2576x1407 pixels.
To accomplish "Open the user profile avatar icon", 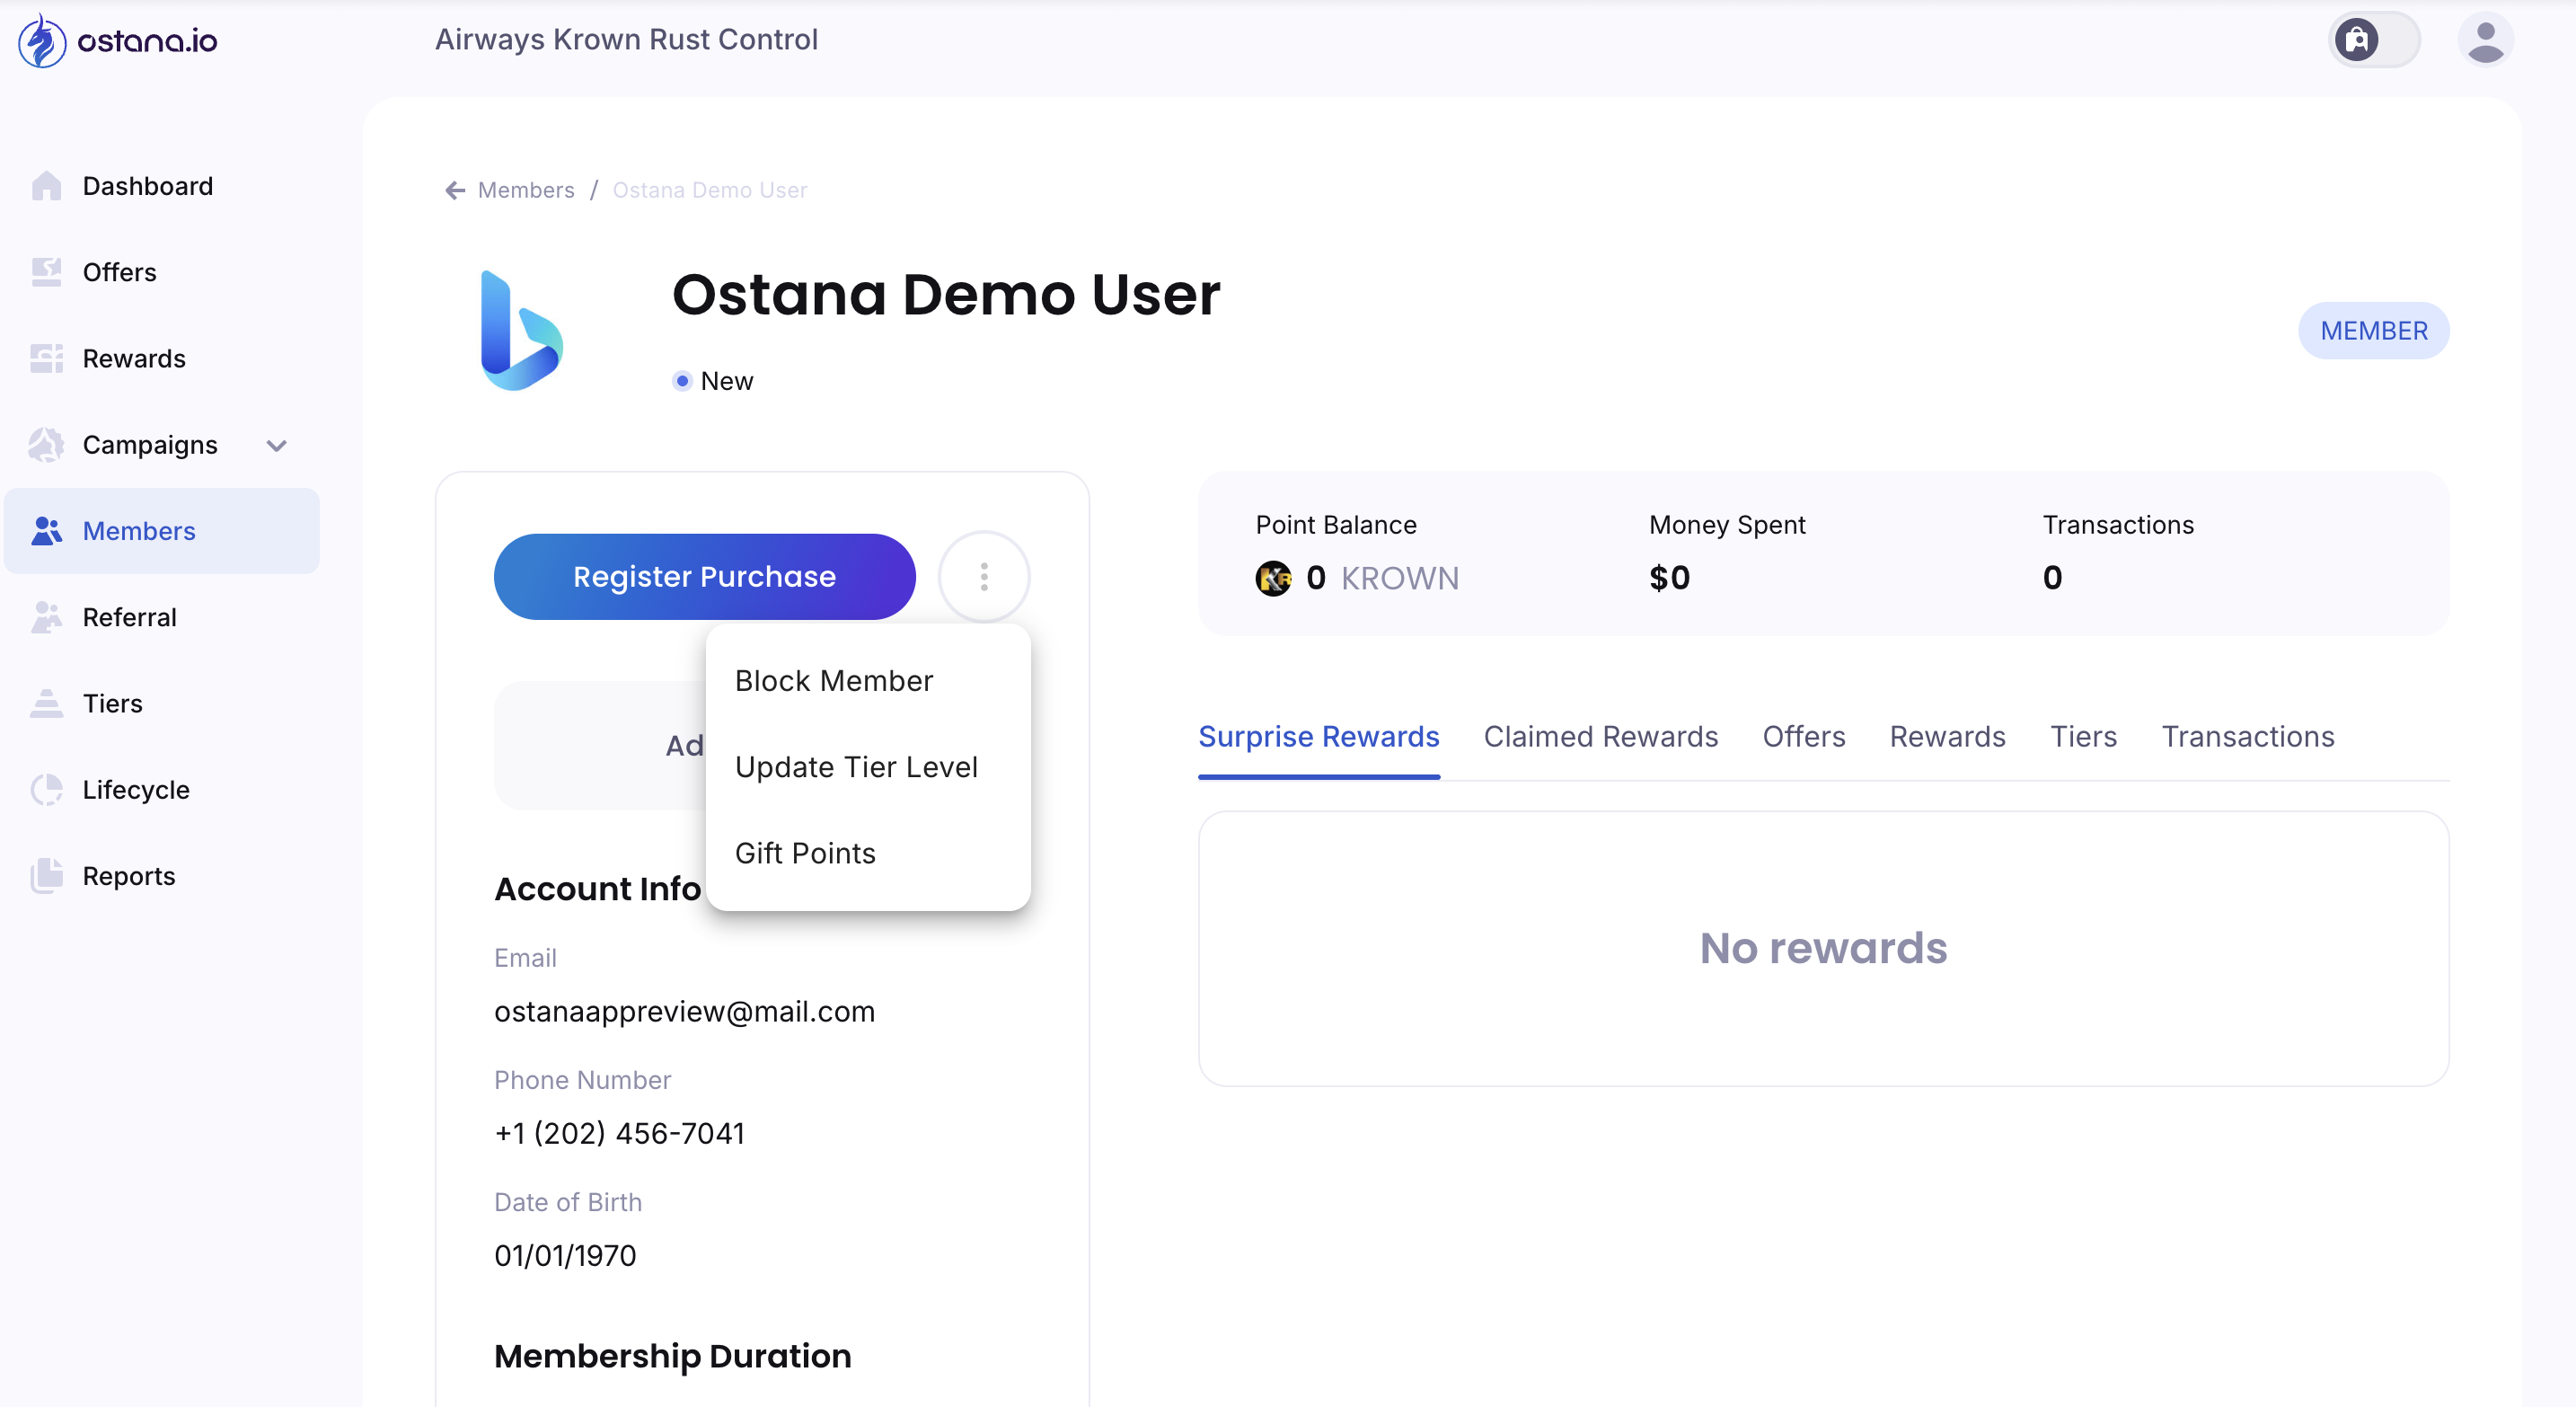I will click(x=2485, y=40).
